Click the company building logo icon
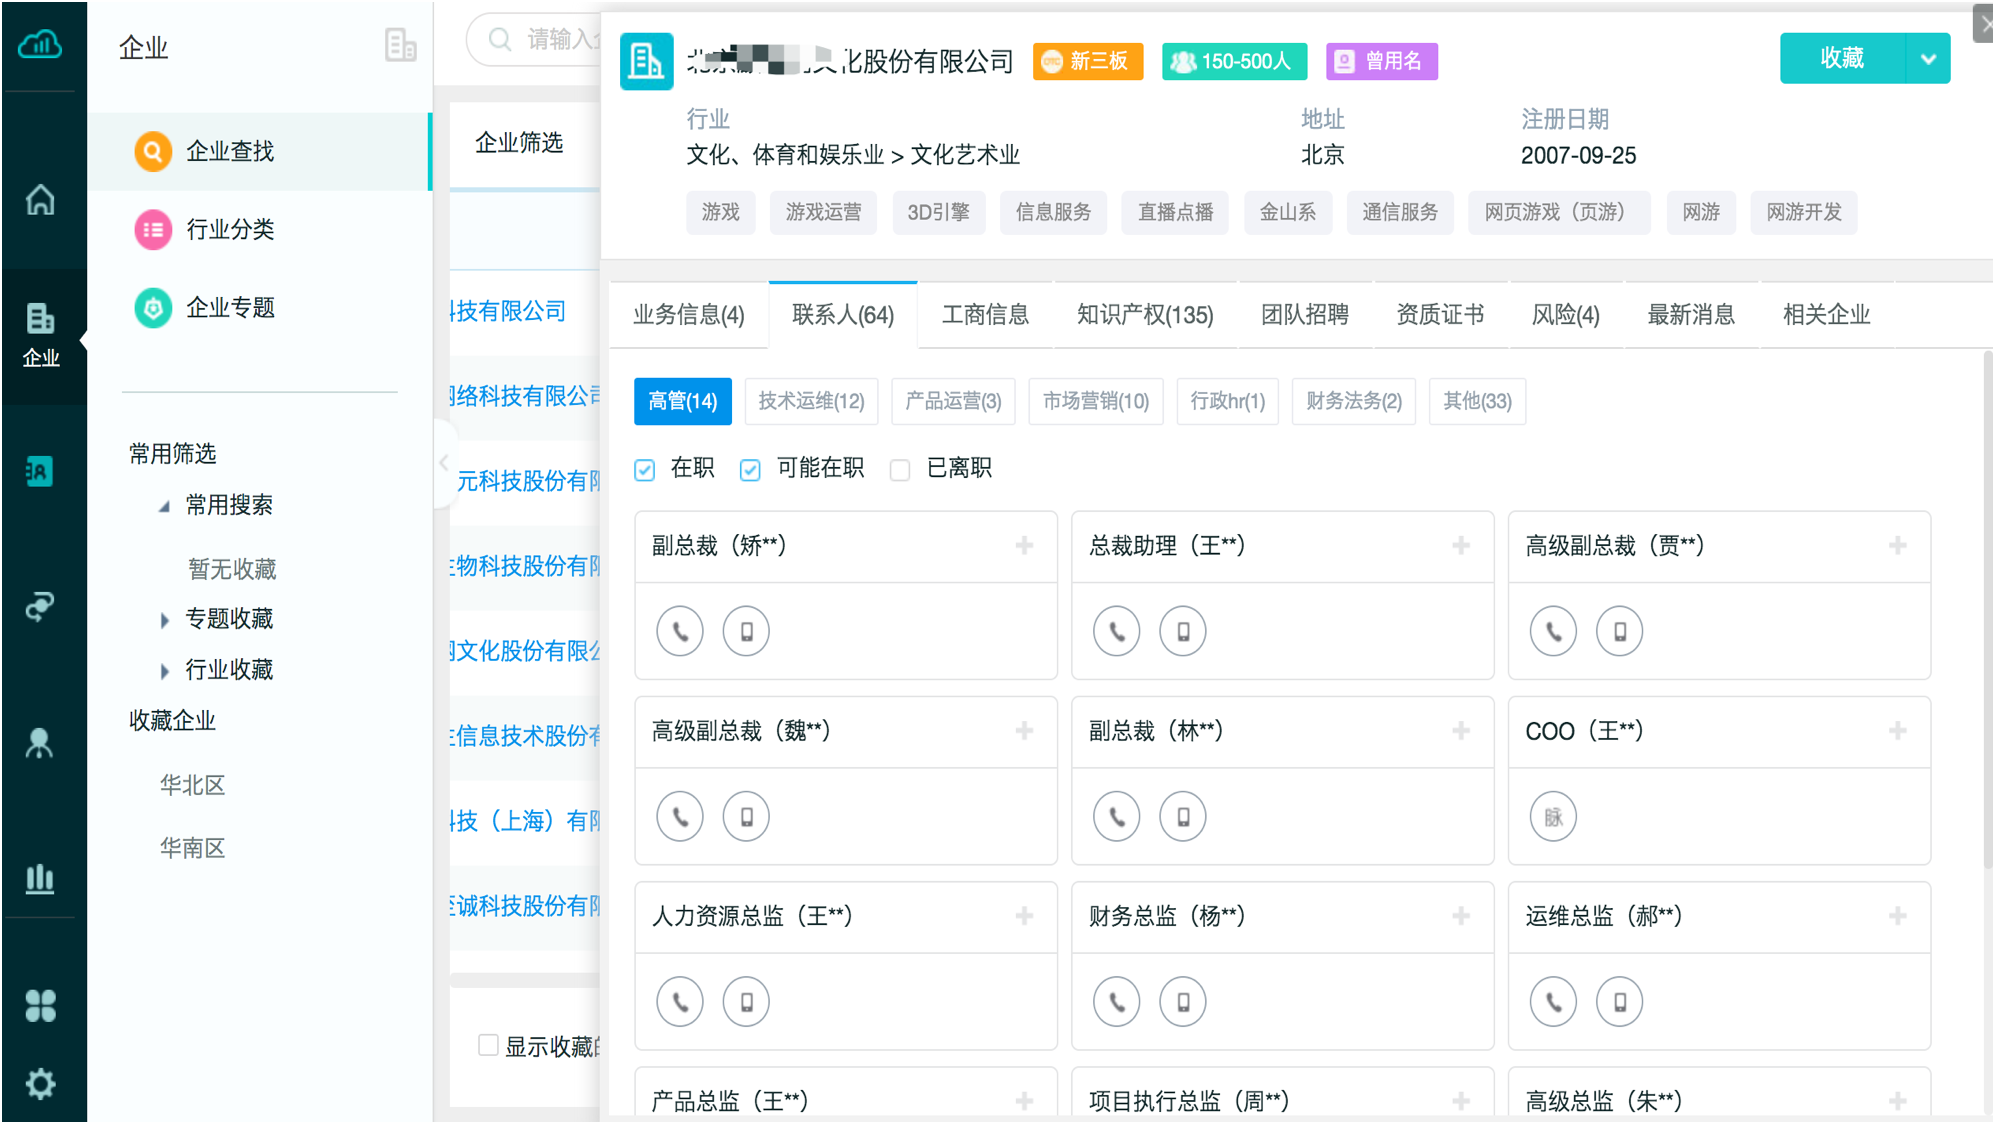The width and height of the screenshot is (1993, 1122). 646,61
